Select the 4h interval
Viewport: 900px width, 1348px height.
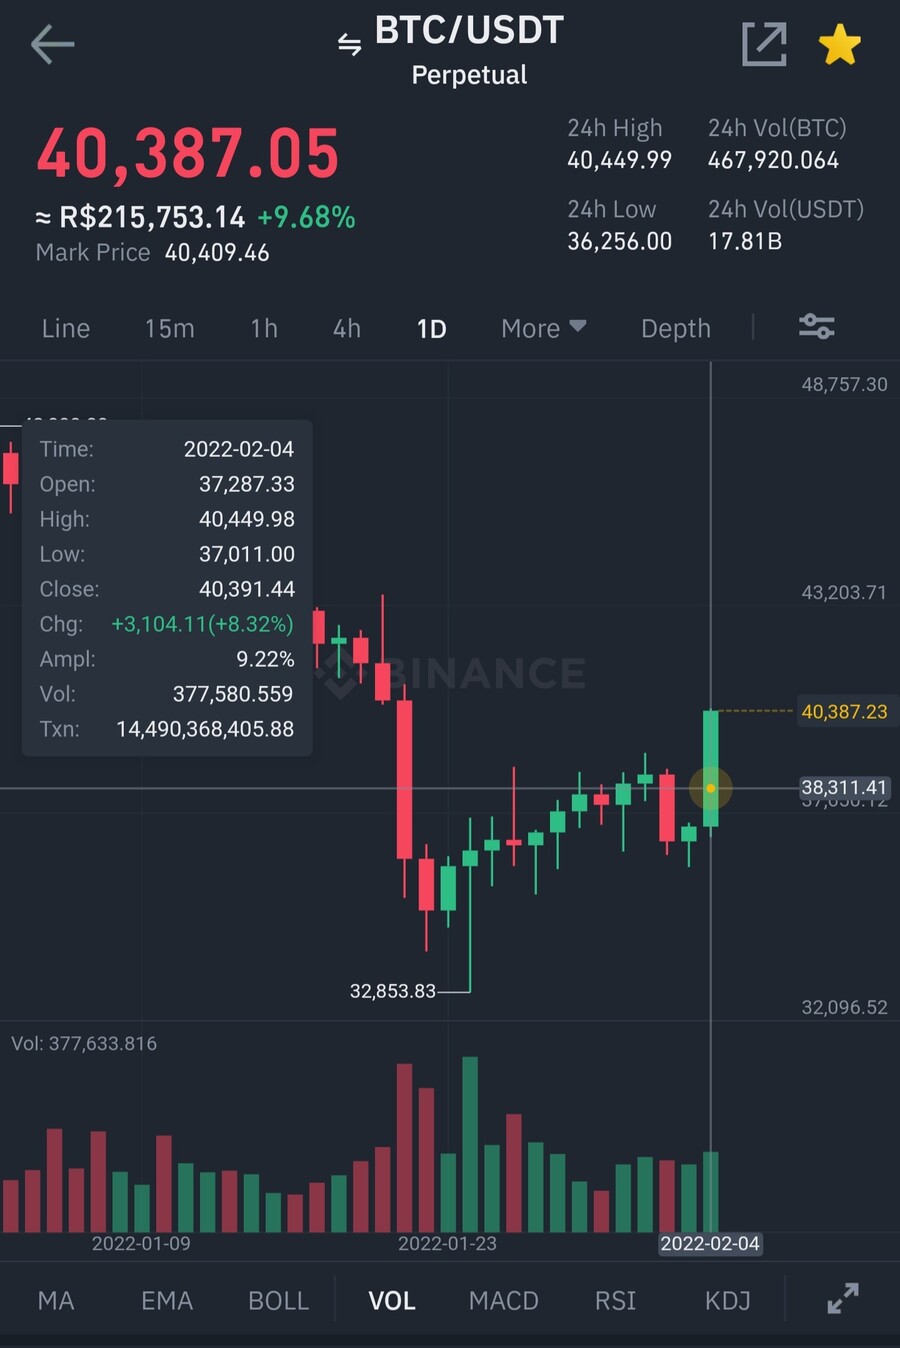click(x=347, y=328)
